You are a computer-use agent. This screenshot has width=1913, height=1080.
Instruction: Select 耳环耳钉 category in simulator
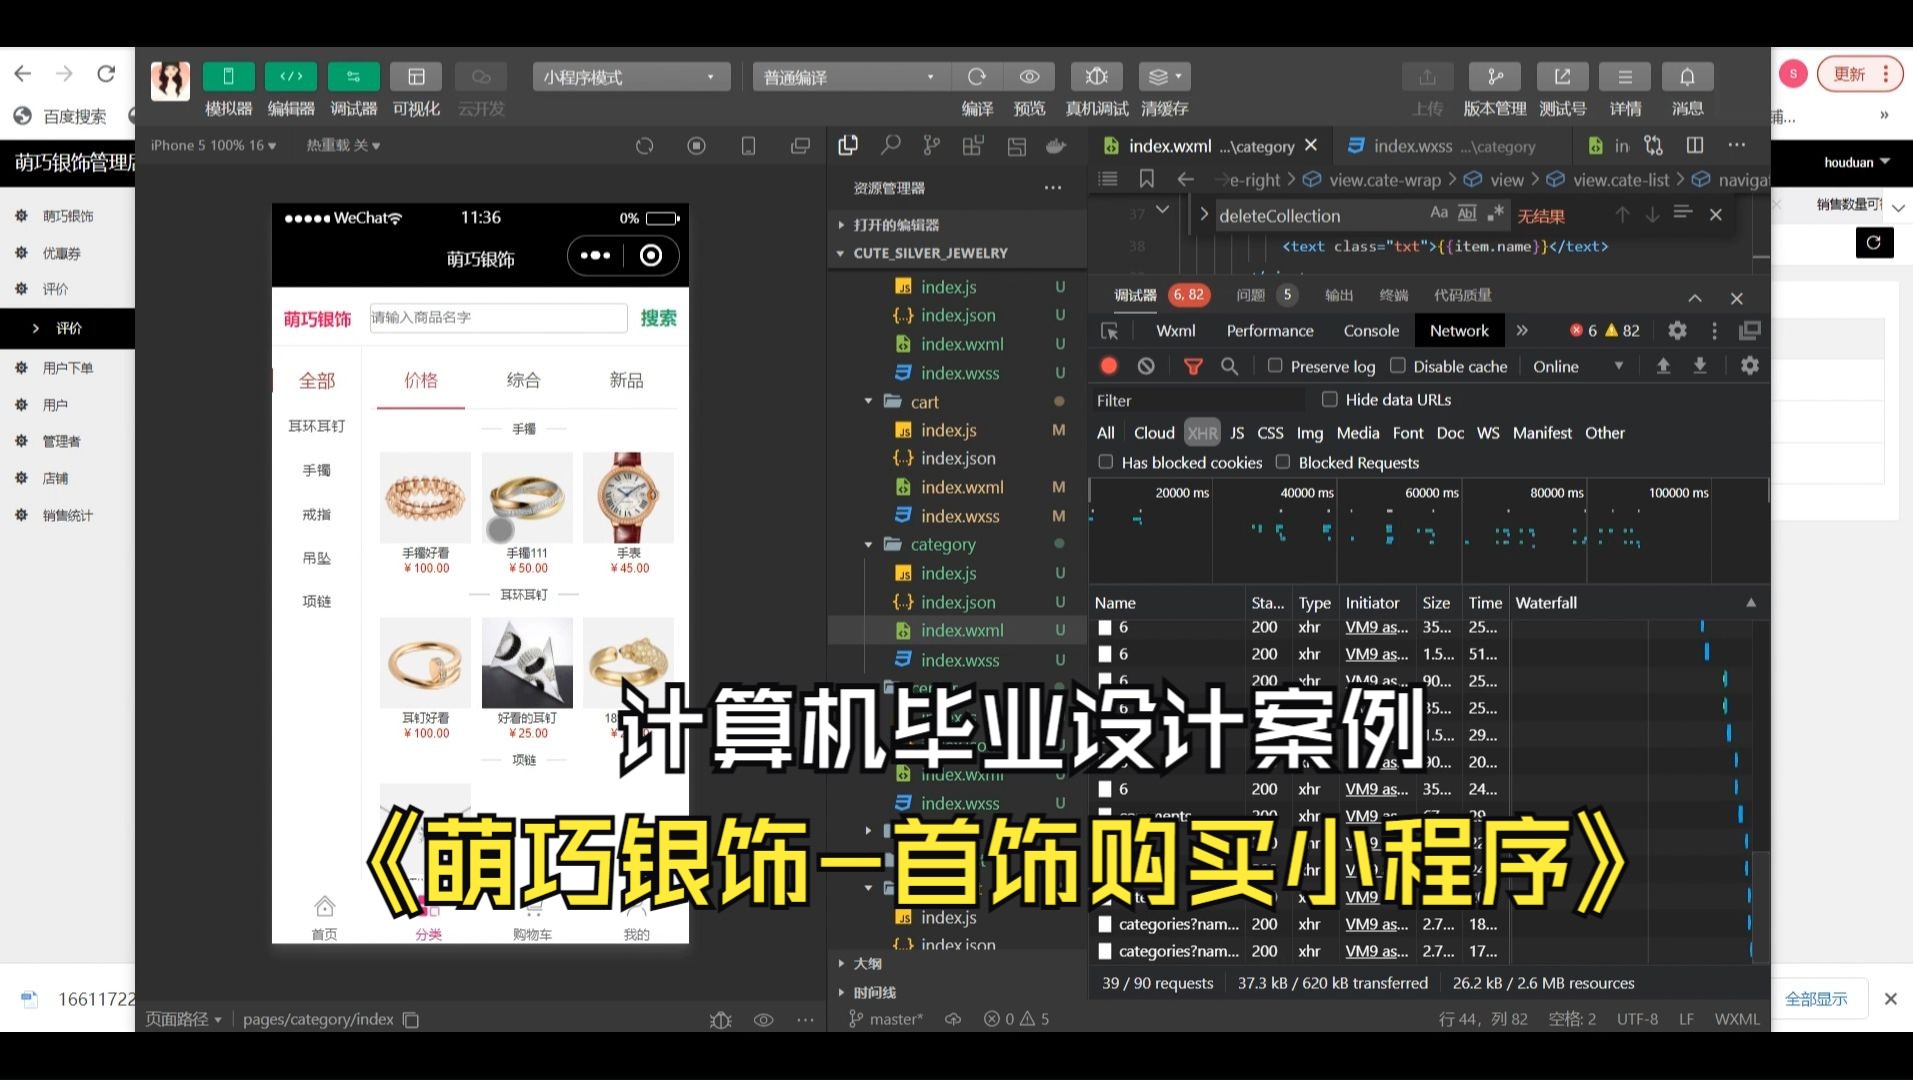pyautogui.click(x=317, y=426)
